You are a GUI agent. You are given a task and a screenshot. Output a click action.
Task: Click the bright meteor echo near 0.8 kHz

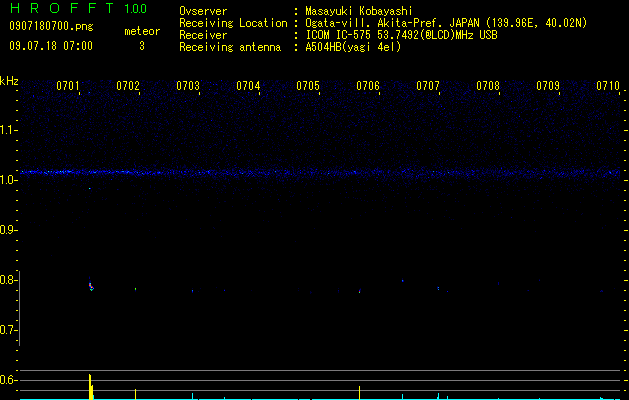tap(91, 286)
